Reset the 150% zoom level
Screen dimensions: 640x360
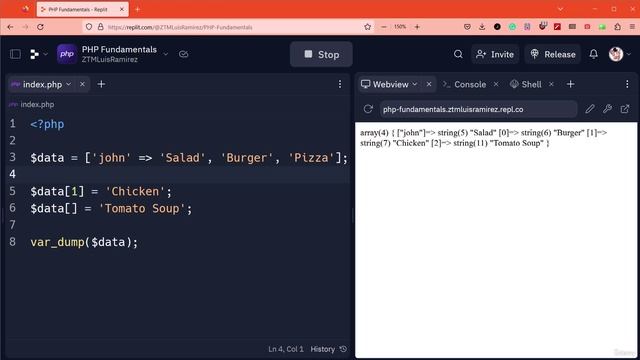pyautogui.click(x=400, y=27)
